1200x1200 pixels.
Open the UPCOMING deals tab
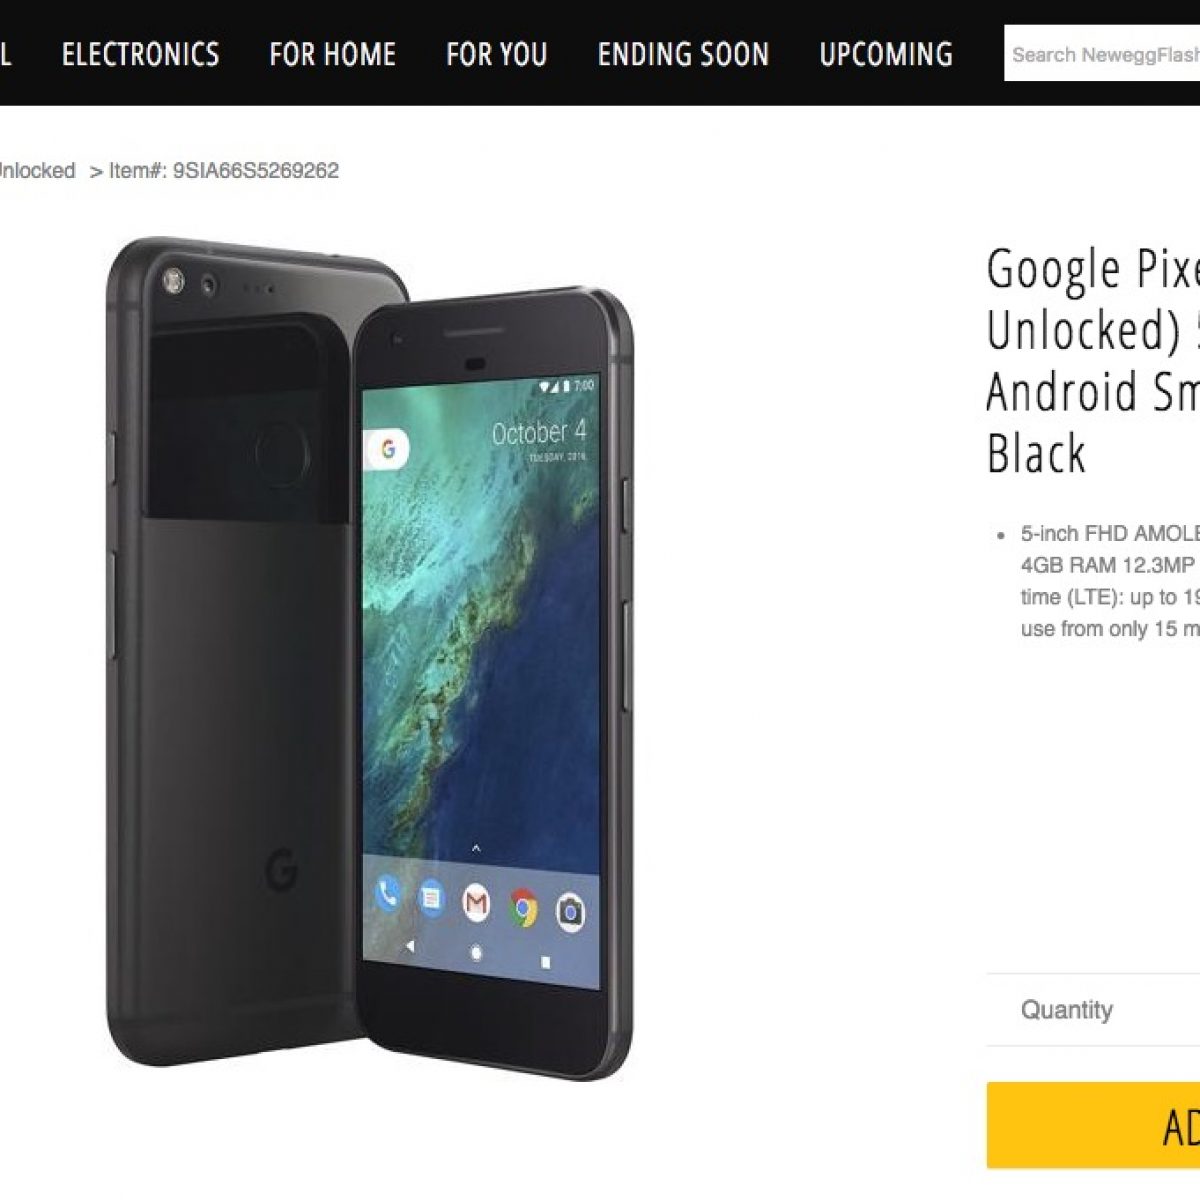[886, 54]
